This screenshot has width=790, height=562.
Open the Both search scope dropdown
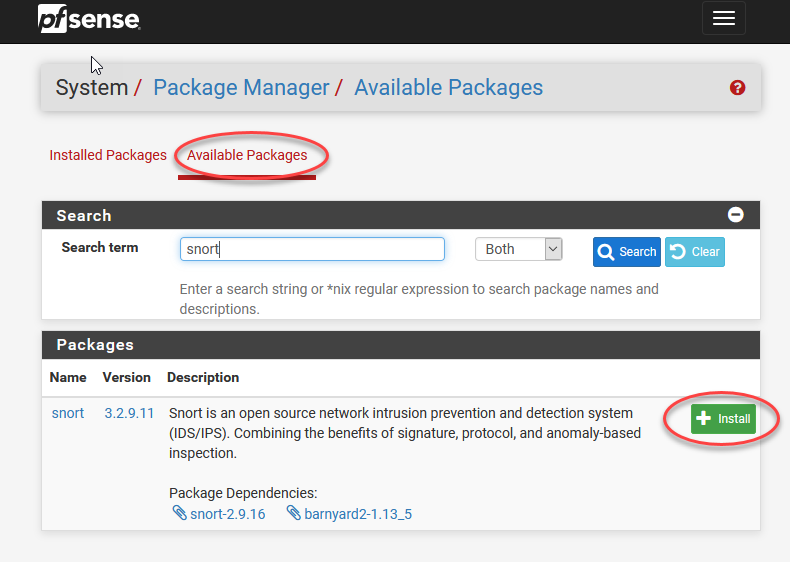[x=518, y=249]
